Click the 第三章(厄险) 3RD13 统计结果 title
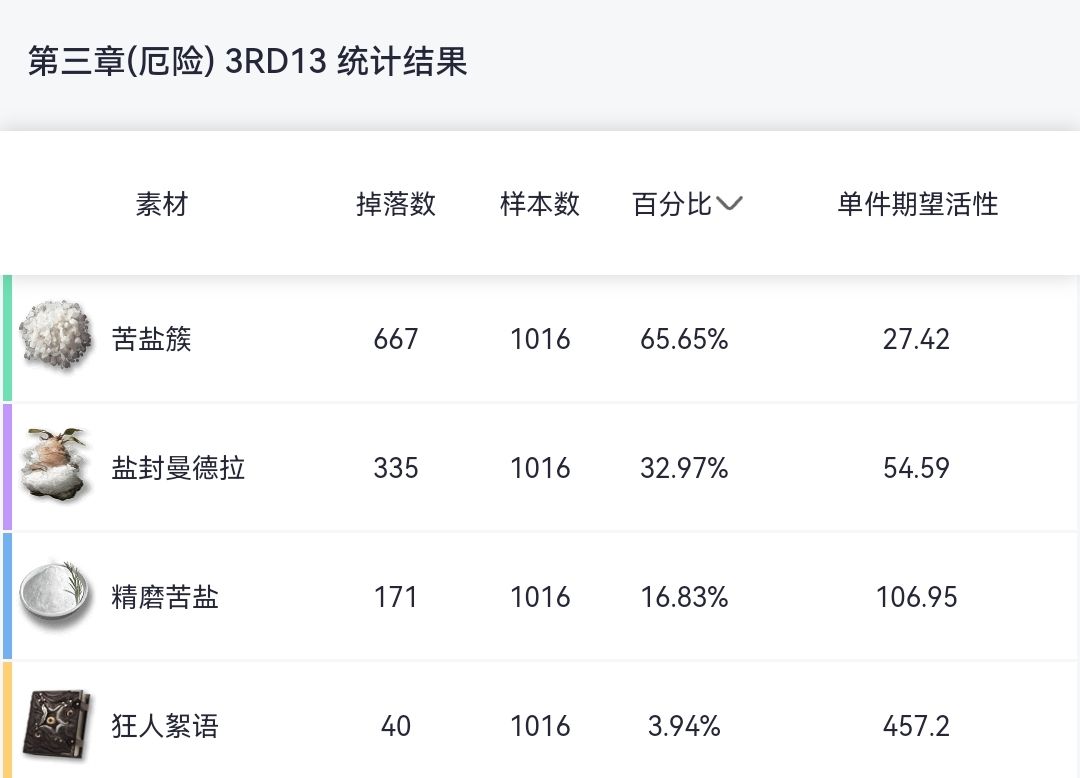Viewport: 1080px width, 778px height. pyautogui.click(x=248, y=63)
